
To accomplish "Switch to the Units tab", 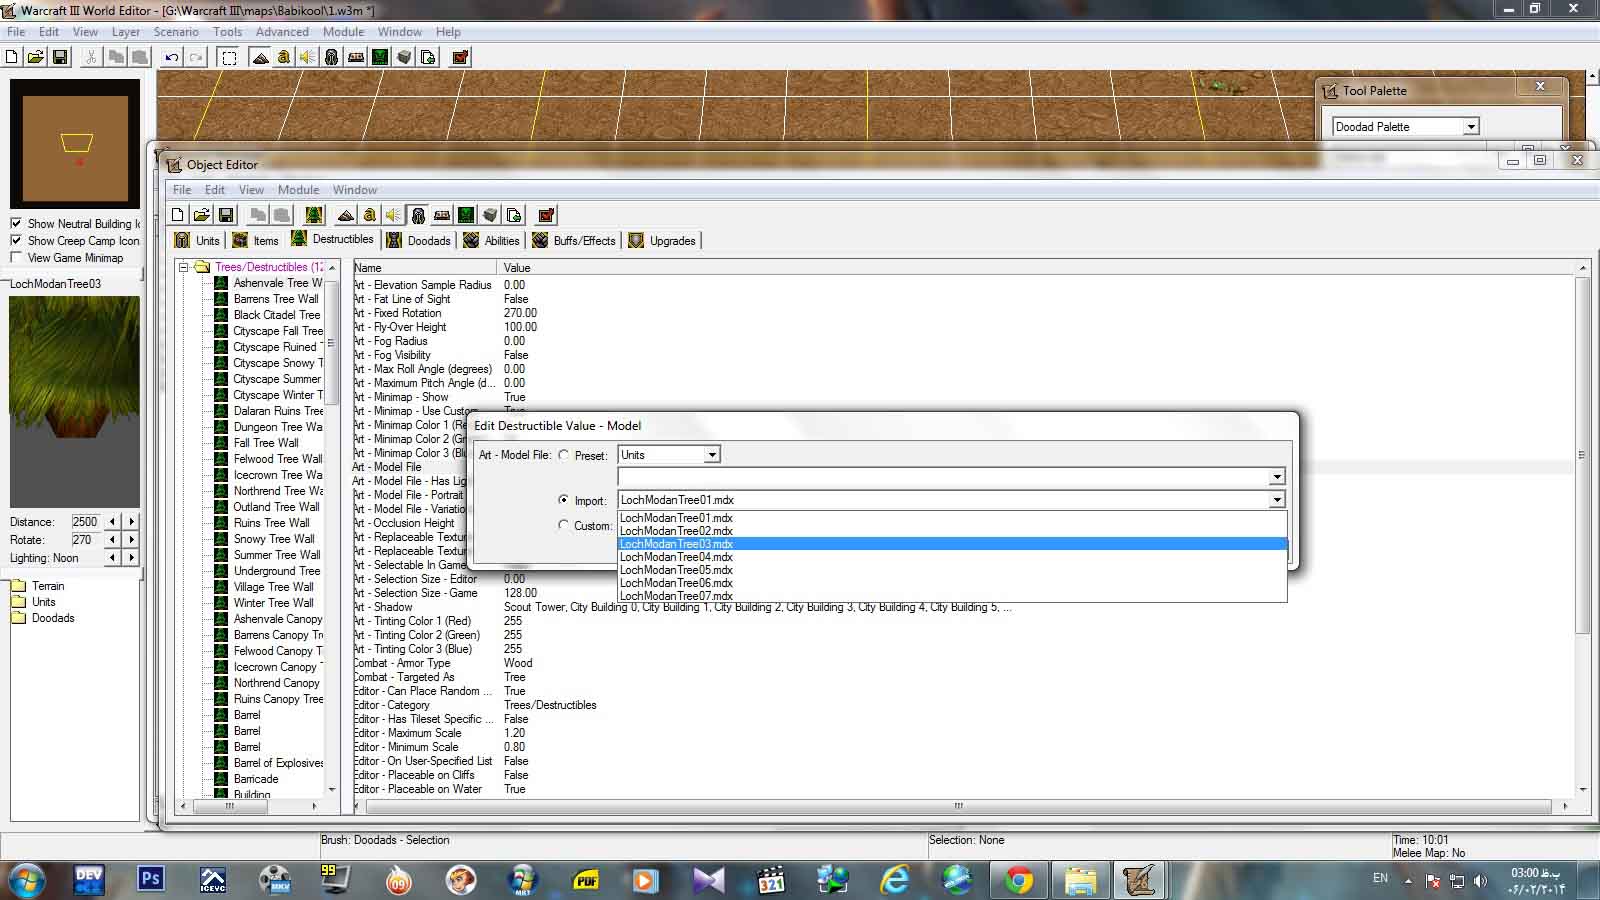I will [197, 240].
